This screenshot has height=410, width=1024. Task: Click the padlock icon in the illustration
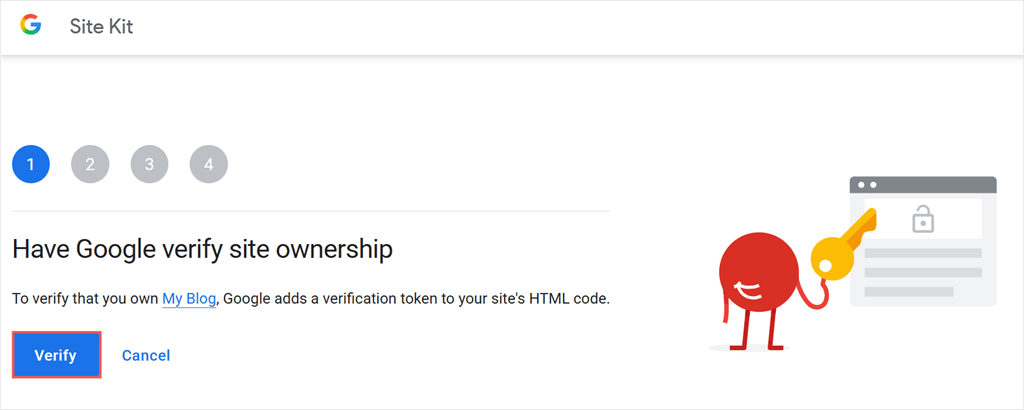[922, 218]
